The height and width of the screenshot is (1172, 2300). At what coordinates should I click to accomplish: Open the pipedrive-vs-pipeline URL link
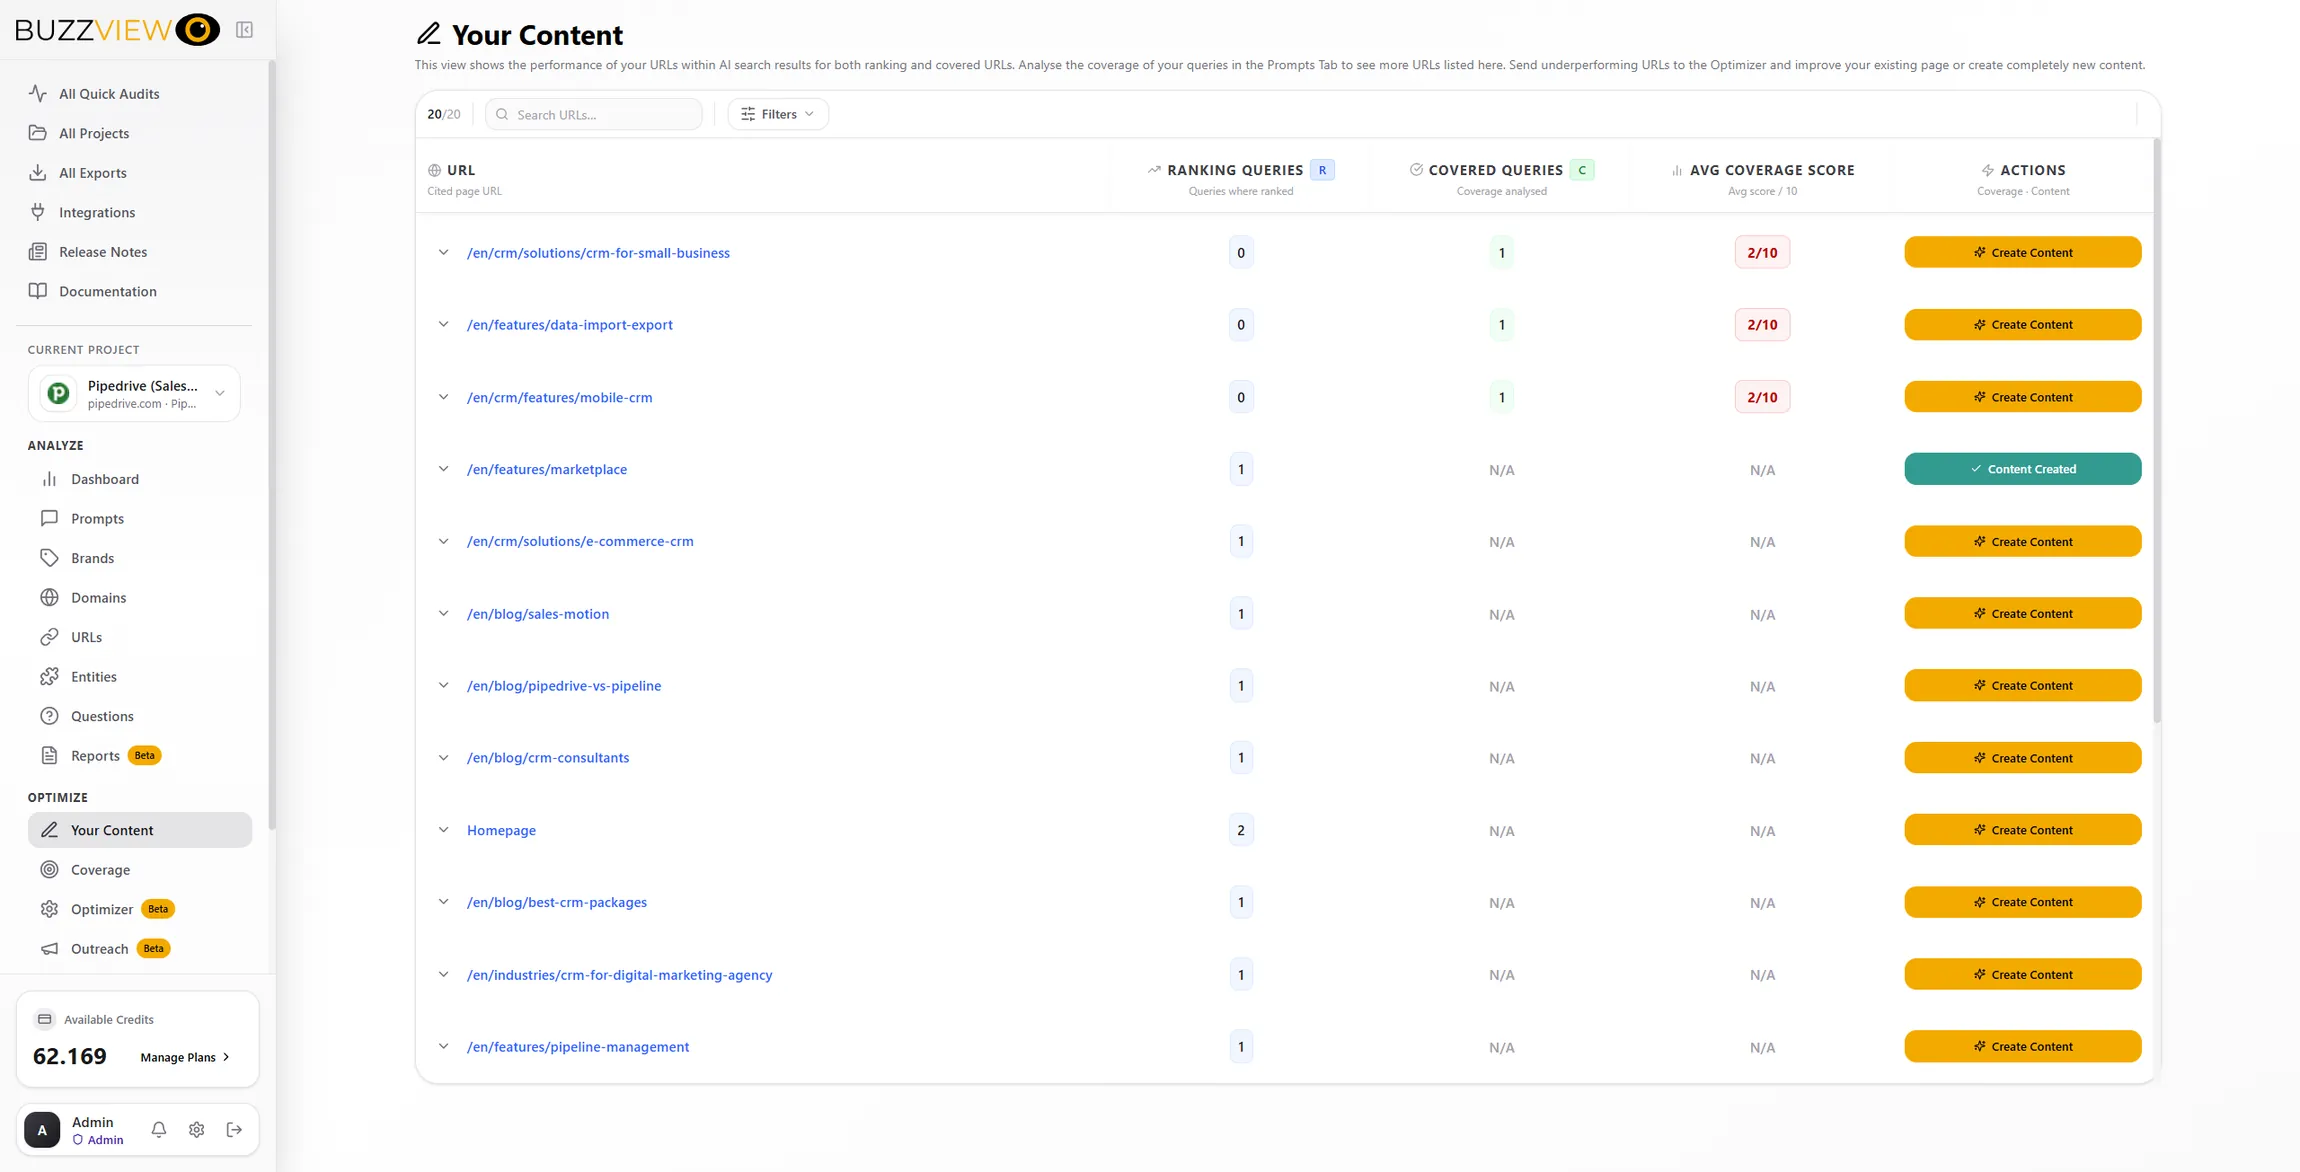click(564, 686)
